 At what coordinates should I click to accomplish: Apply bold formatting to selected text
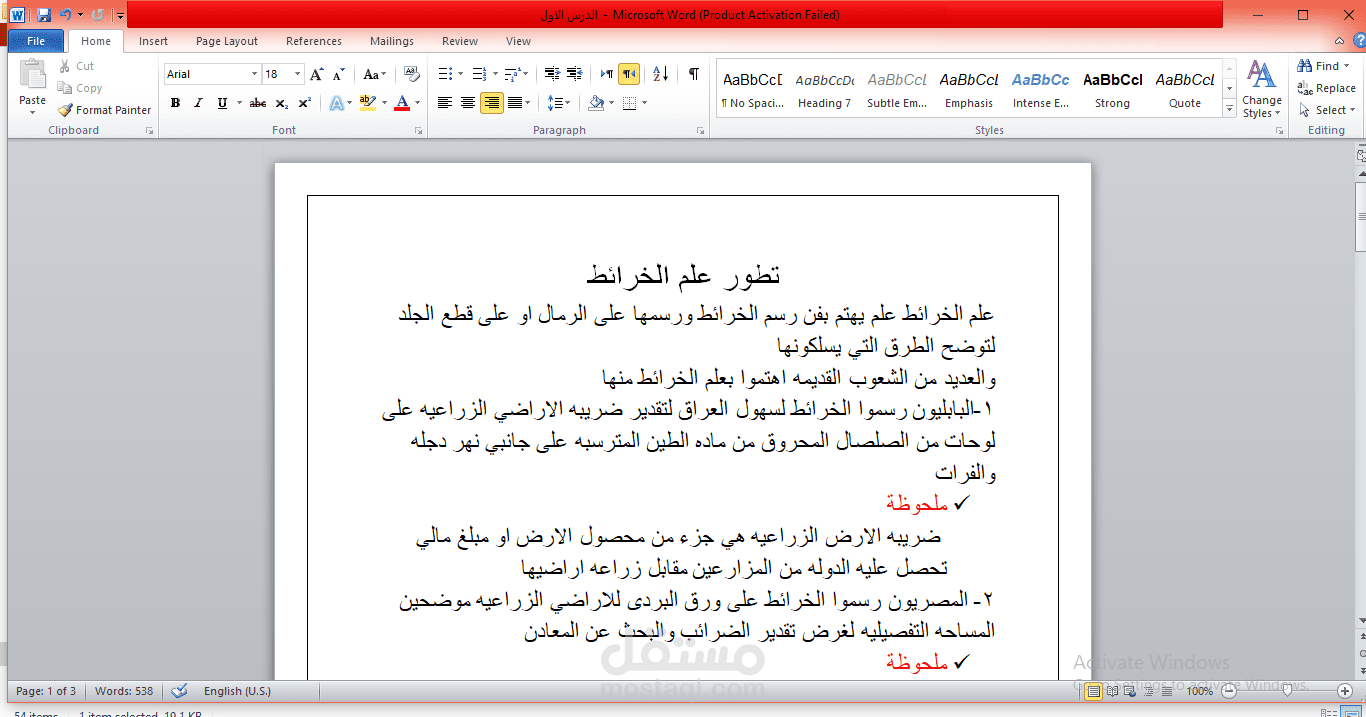point(175,103)
